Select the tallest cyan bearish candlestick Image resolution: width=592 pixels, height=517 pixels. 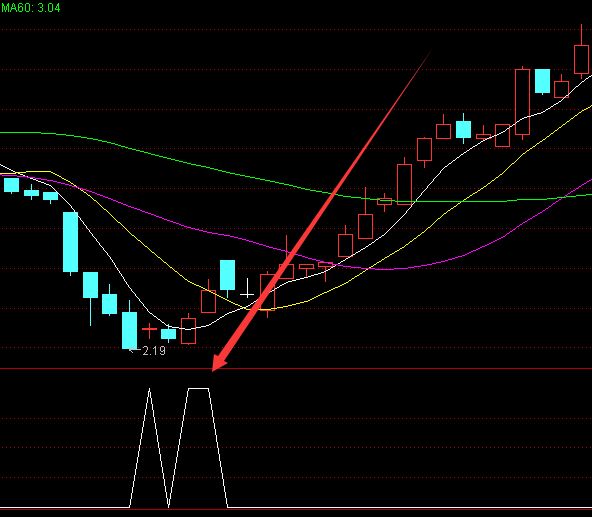(x=70, y=242)
